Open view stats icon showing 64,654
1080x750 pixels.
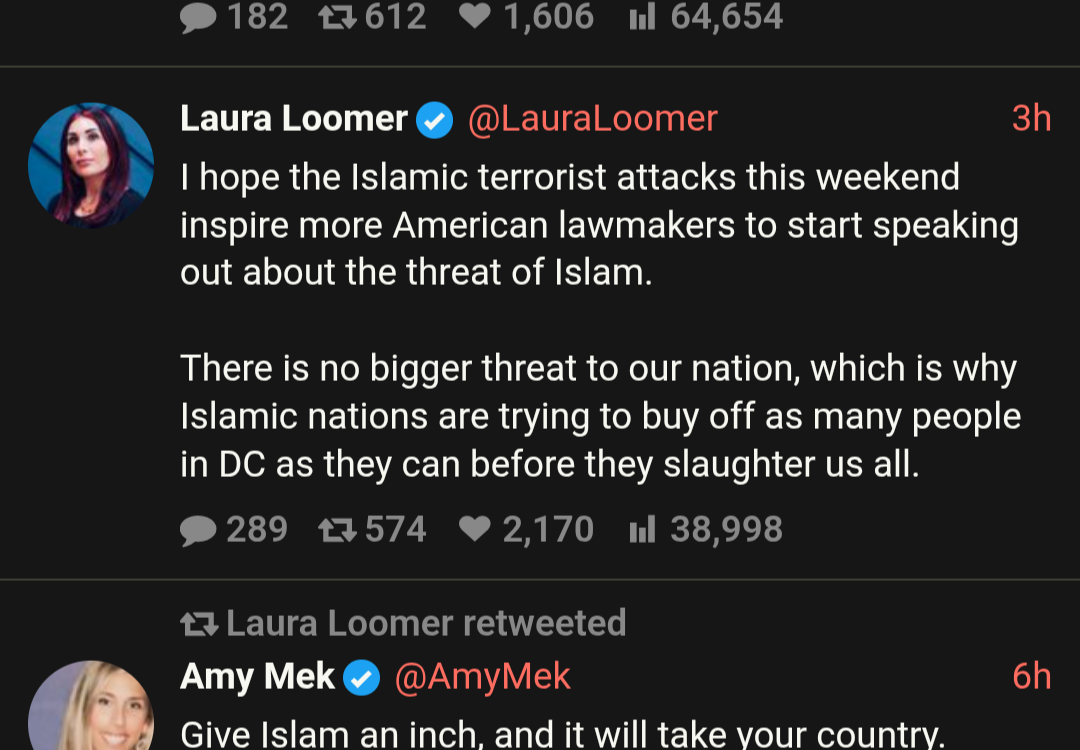point(642,18)
